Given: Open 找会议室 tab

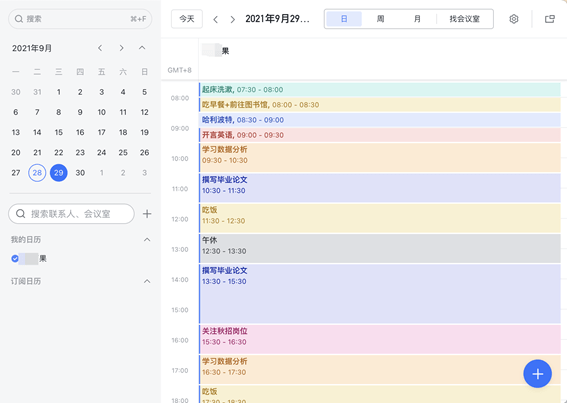Looking at the screenshot, I should (x=465, y=19).
